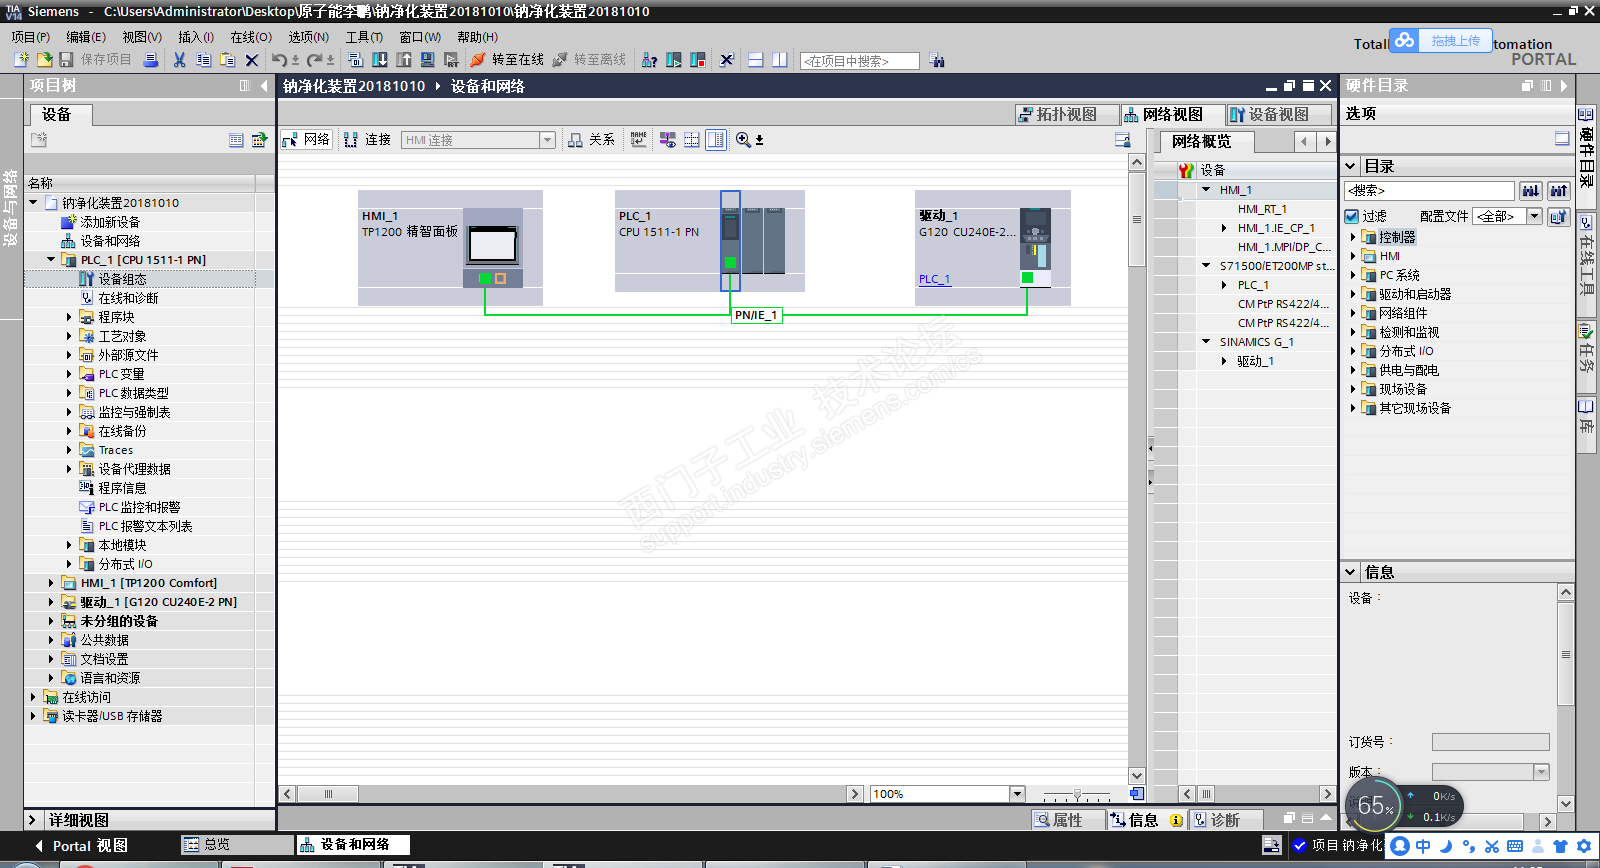Collapse the 目录 catalog section
1600x868 pixels.
click(1351, 166)
